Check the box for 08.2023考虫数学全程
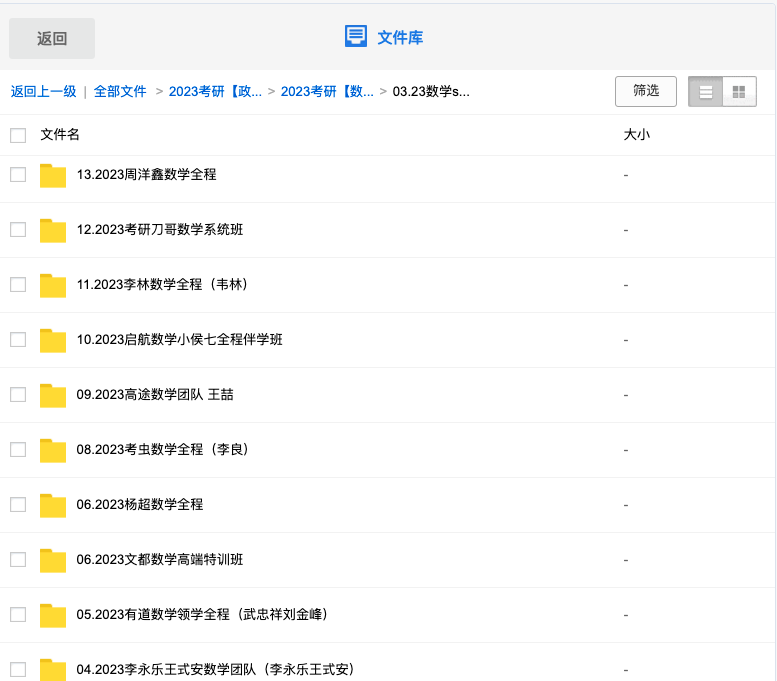Image resolution: width=777 pixels, height=681 pixels. pos(18,450)
